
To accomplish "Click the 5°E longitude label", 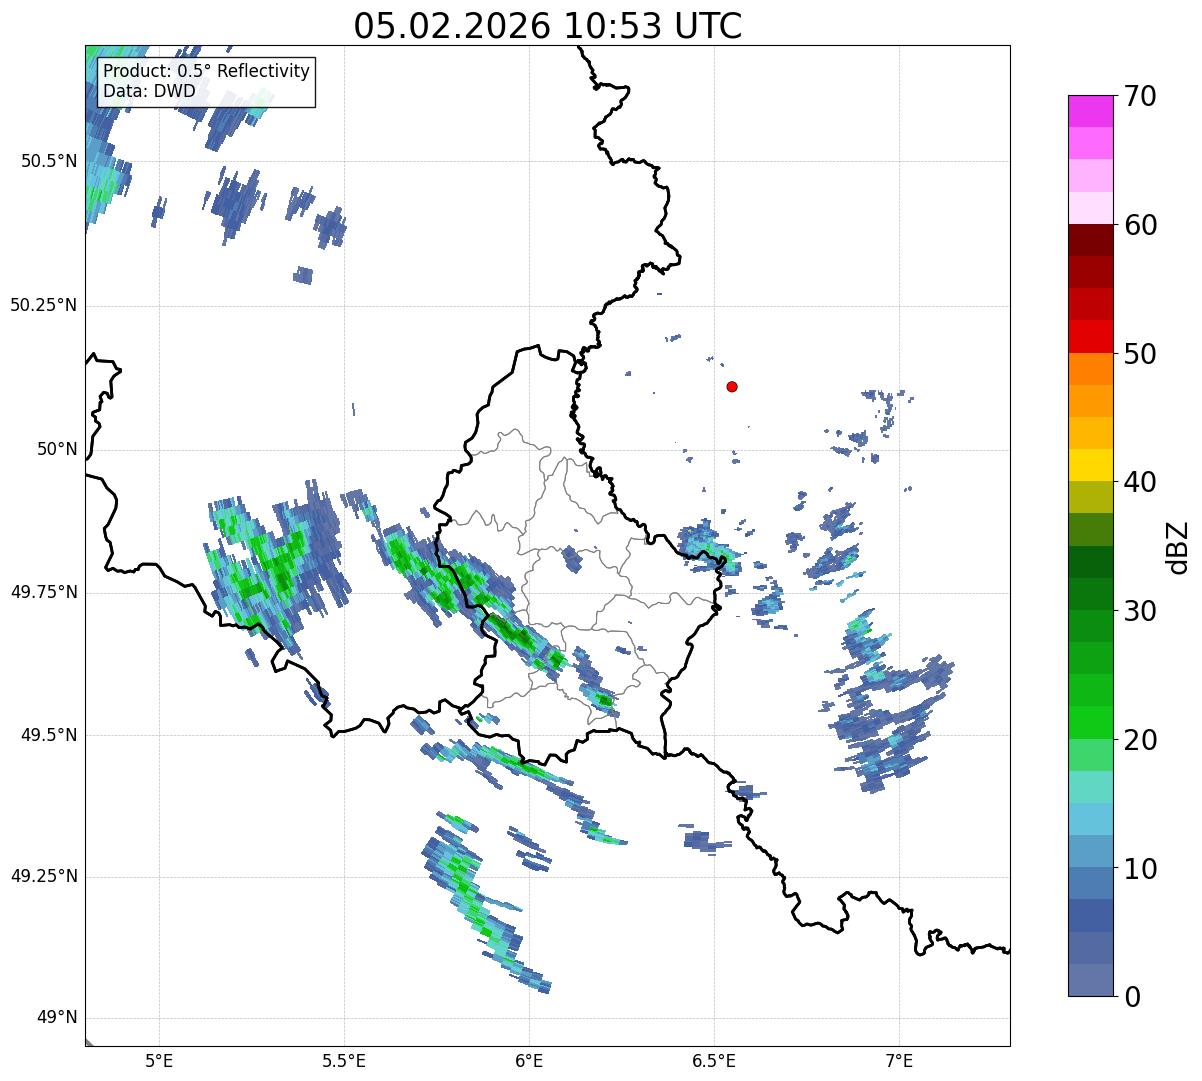I will point(159,1060).
